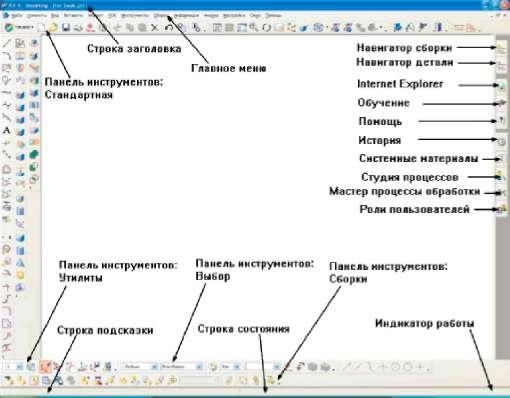
Task: Show the History panel on the resource bar
Action: [x=501, y=141]
